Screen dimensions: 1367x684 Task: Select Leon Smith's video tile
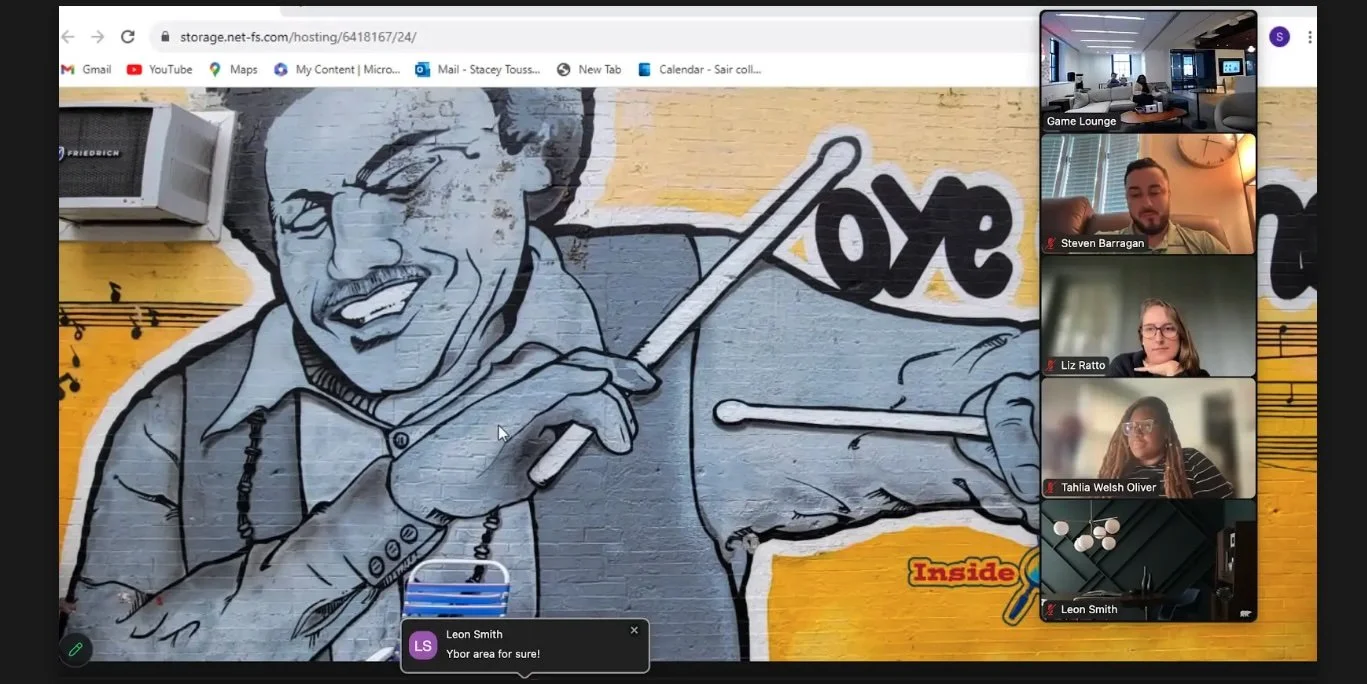tap(1148, 560)
